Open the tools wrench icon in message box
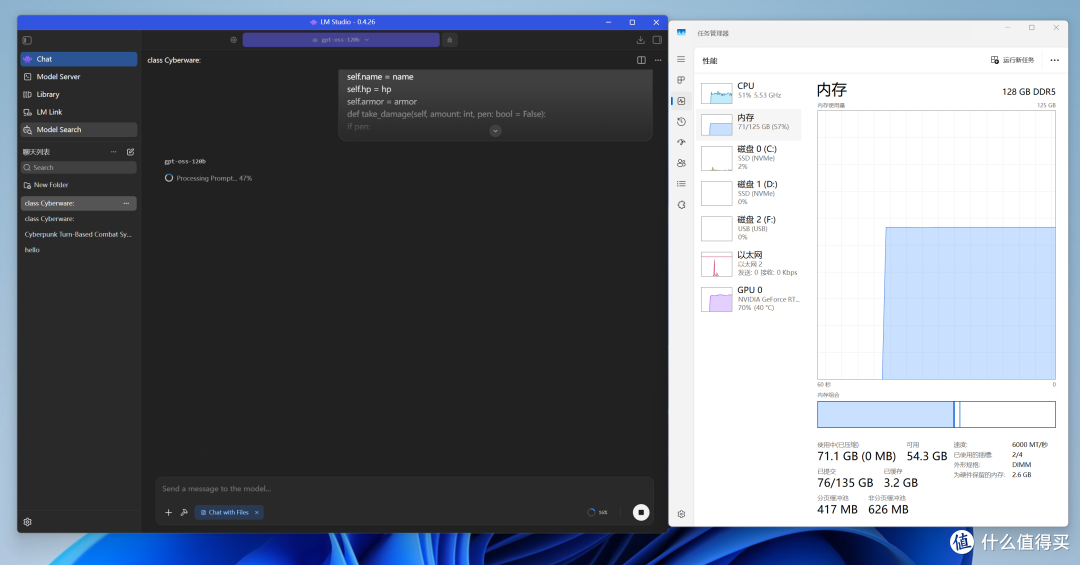Viewport: 1080px width, 565px height. [184, 512]
